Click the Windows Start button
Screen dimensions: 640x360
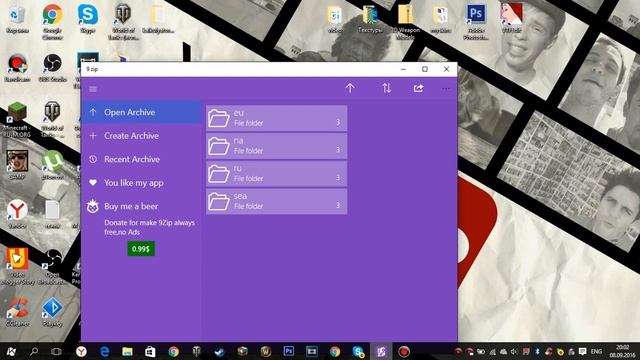[11, 351]
